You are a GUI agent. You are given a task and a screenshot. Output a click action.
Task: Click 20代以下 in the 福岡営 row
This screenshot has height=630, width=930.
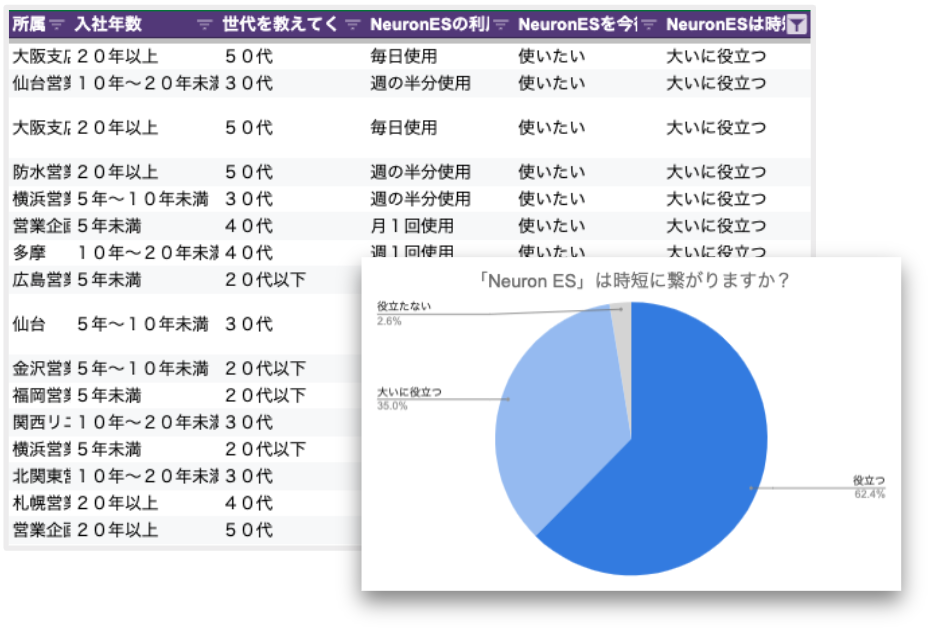[x=265, y=395]
